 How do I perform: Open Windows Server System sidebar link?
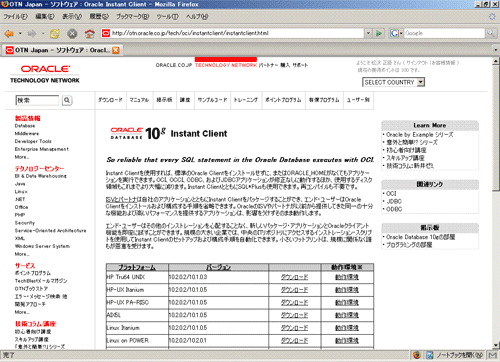(x=42, y=246)
